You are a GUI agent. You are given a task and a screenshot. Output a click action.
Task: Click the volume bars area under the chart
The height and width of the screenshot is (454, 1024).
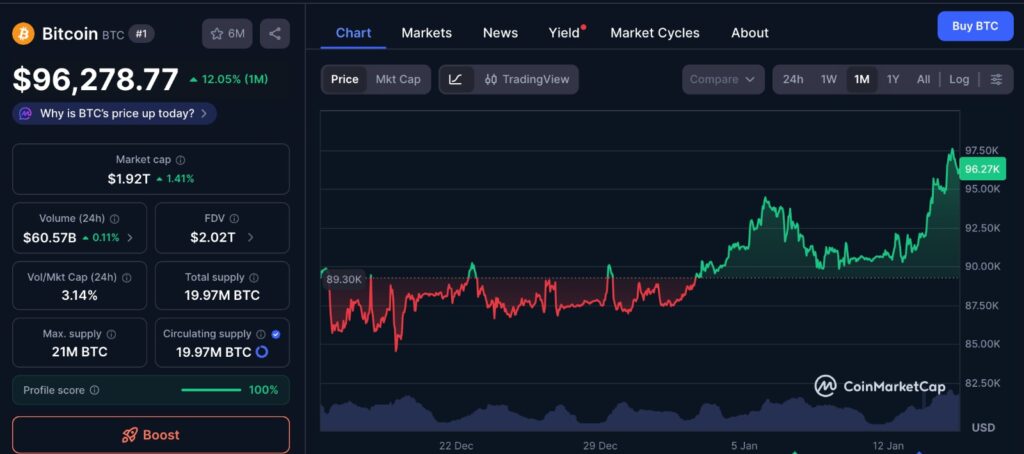(640, 413)
